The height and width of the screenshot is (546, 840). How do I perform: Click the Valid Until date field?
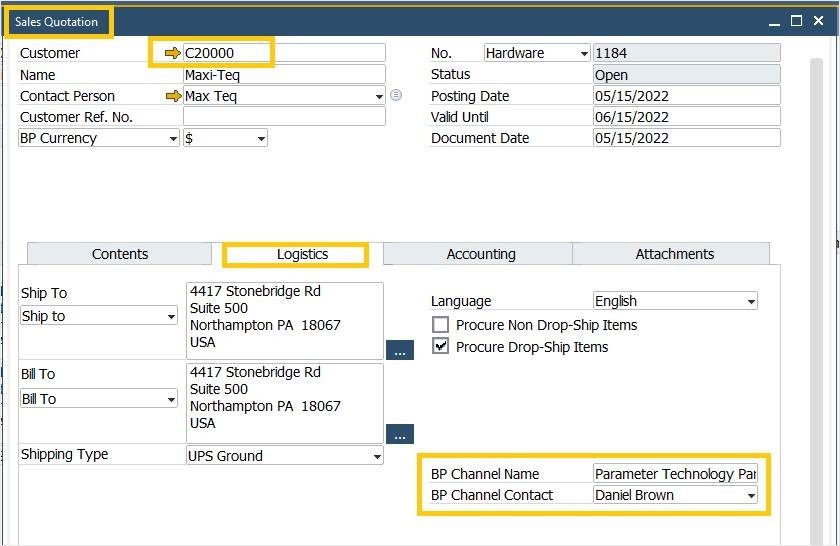(685, 117)
